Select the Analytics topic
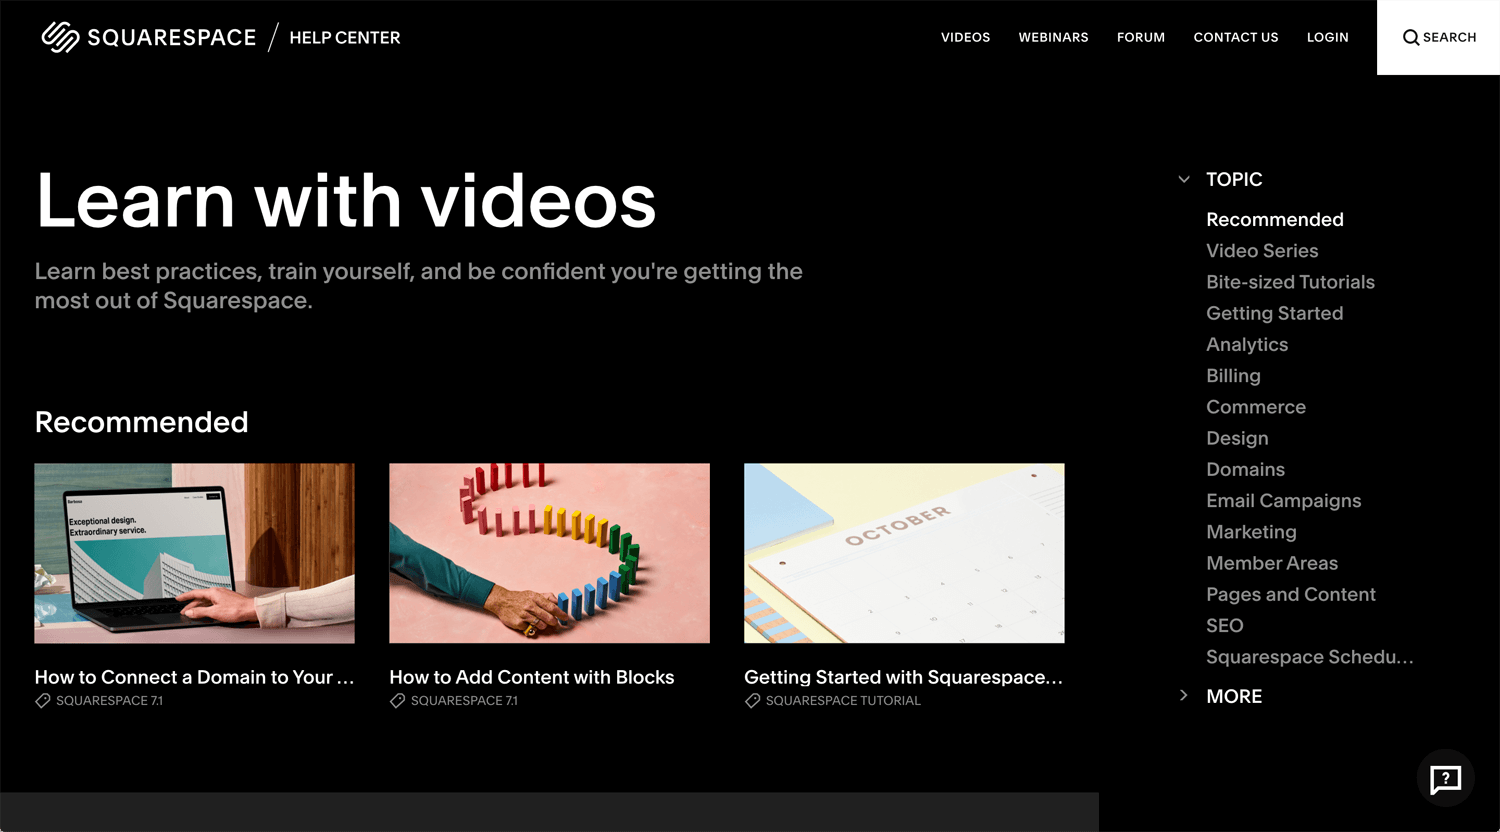Viewport: 1500px width, 832px height. 1247,344
